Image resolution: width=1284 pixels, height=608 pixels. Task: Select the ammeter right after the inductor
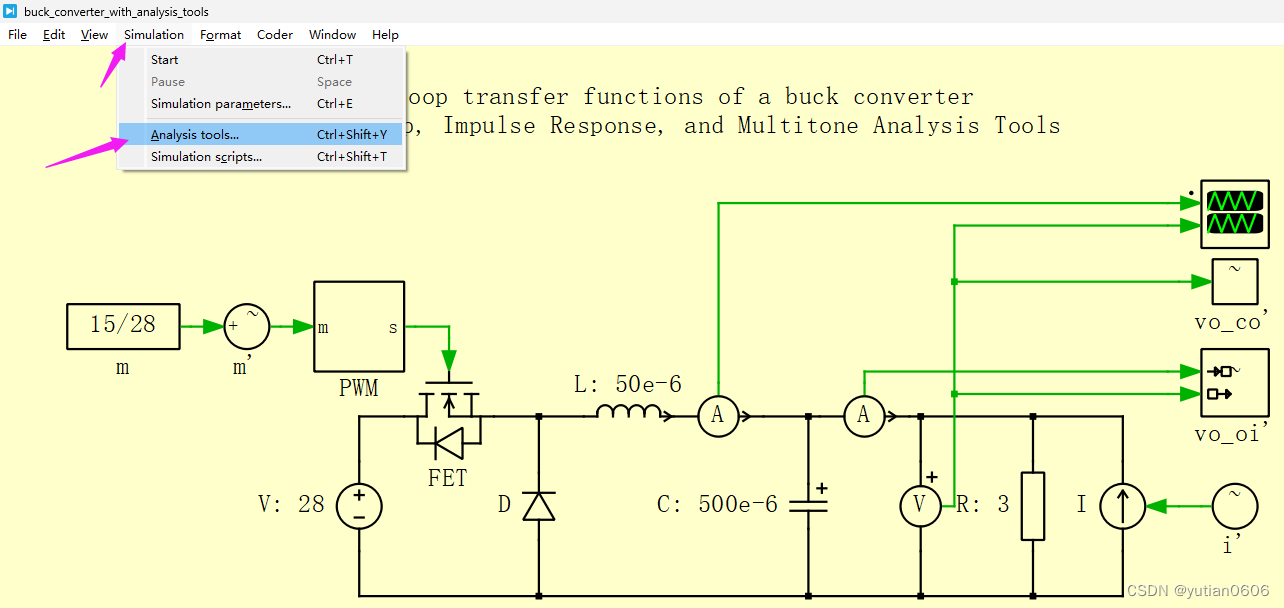[x=718, y=417]
